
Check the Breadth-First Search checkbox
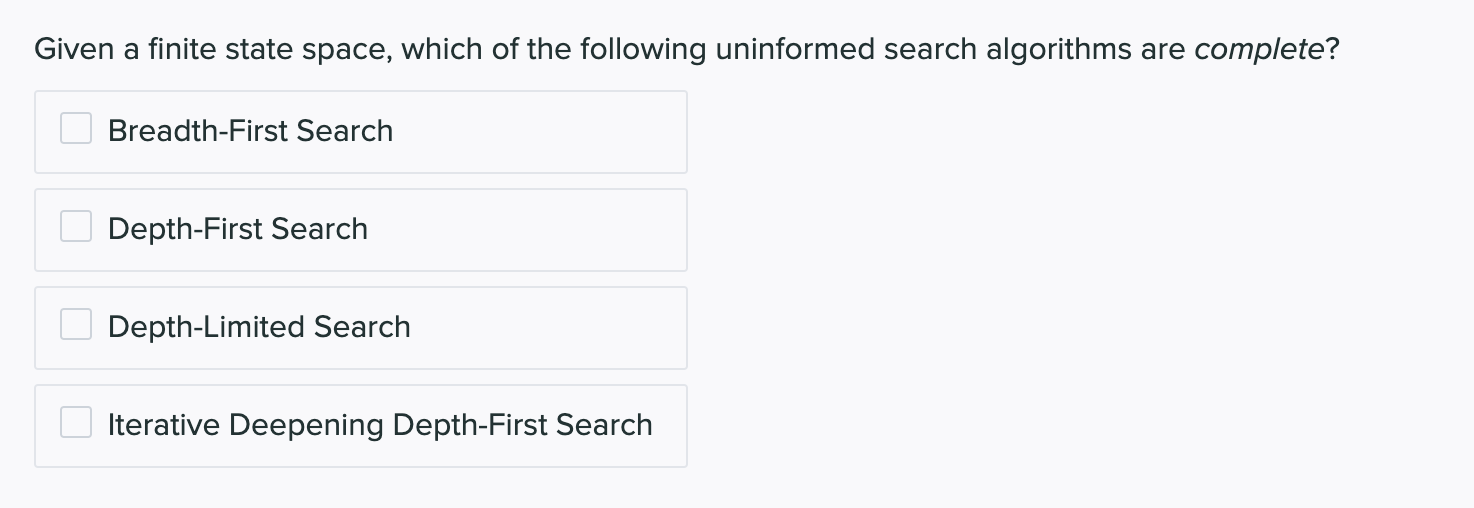pos(76,129)
